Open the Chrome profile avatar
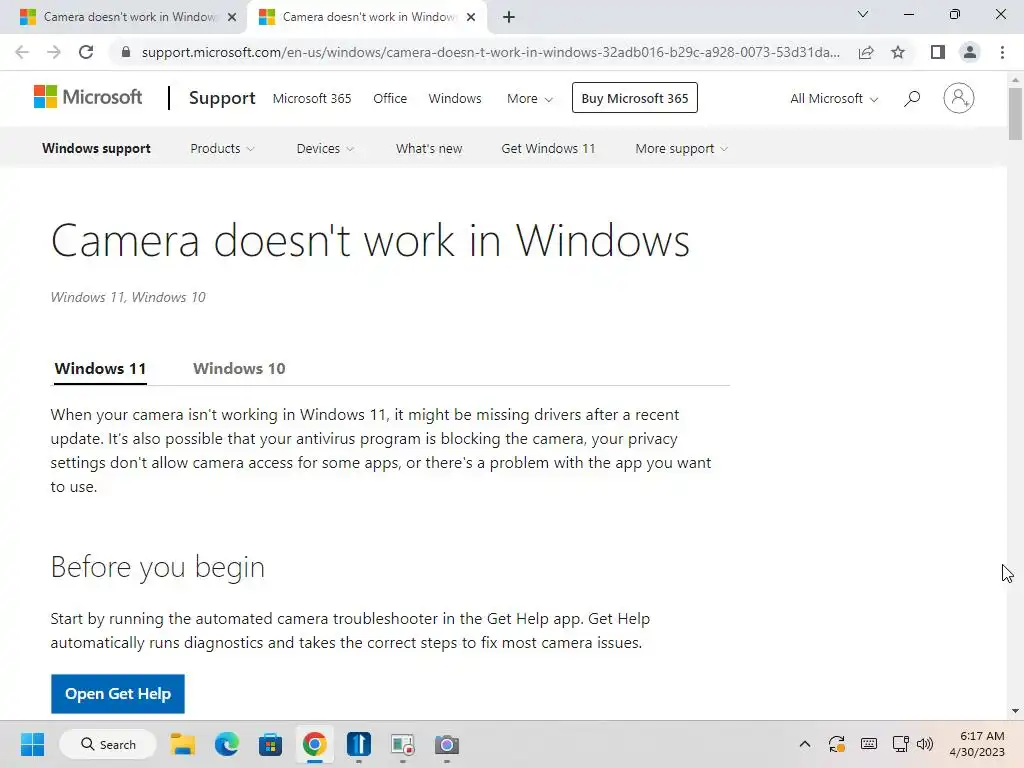This screenshot has width=1024, height=768. (970, 52)
